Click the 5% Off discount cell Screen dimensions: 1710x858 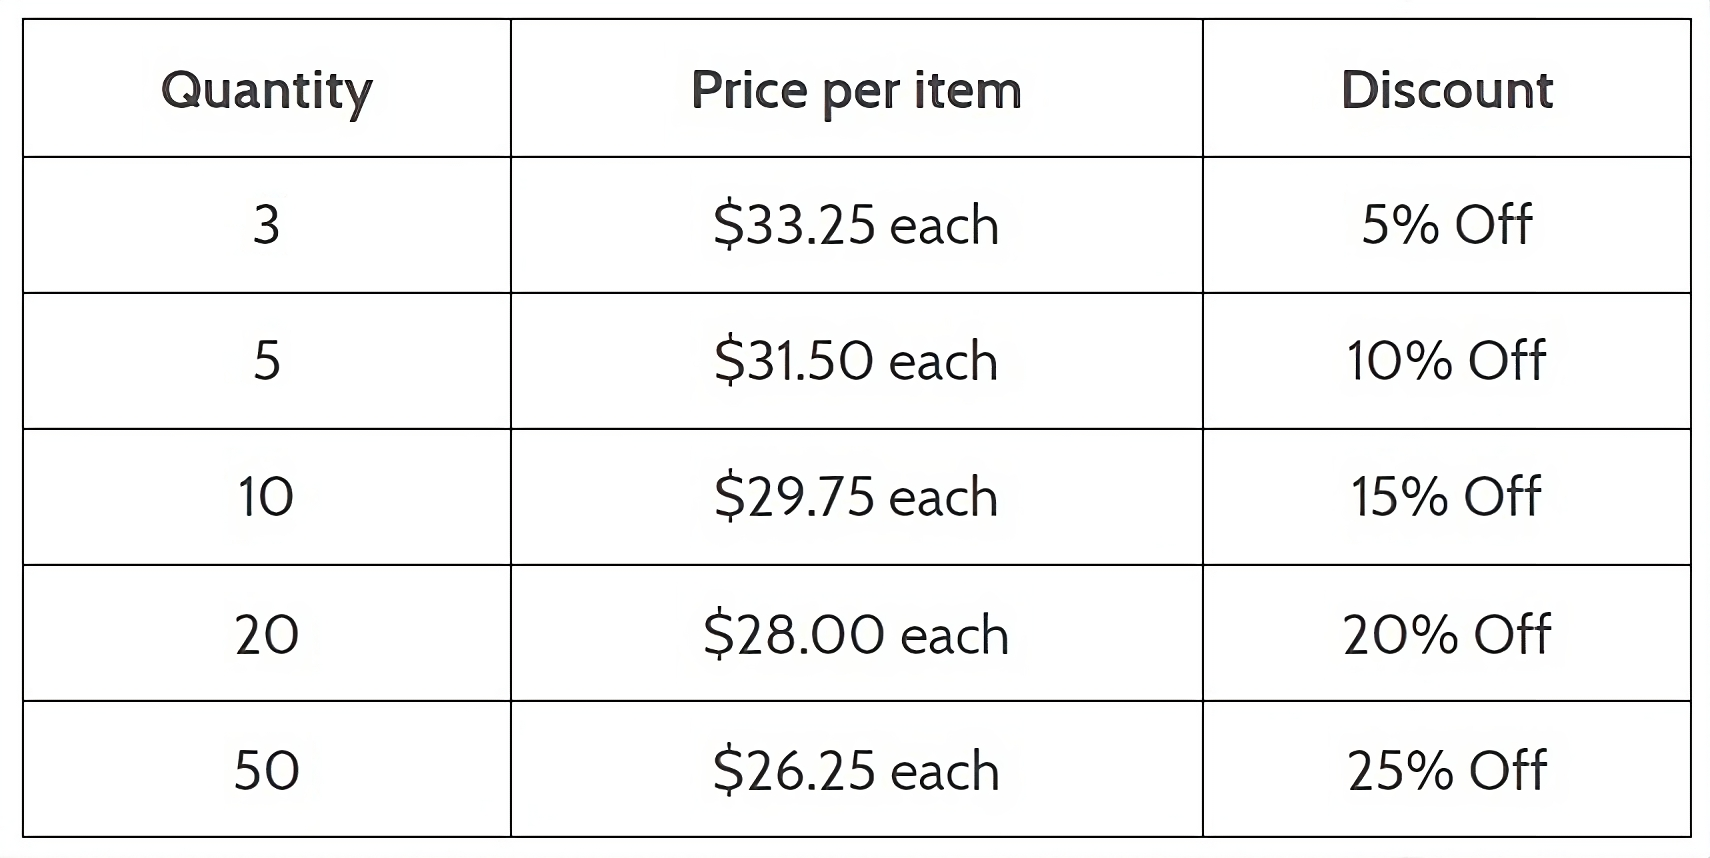tap(1446, 225)
